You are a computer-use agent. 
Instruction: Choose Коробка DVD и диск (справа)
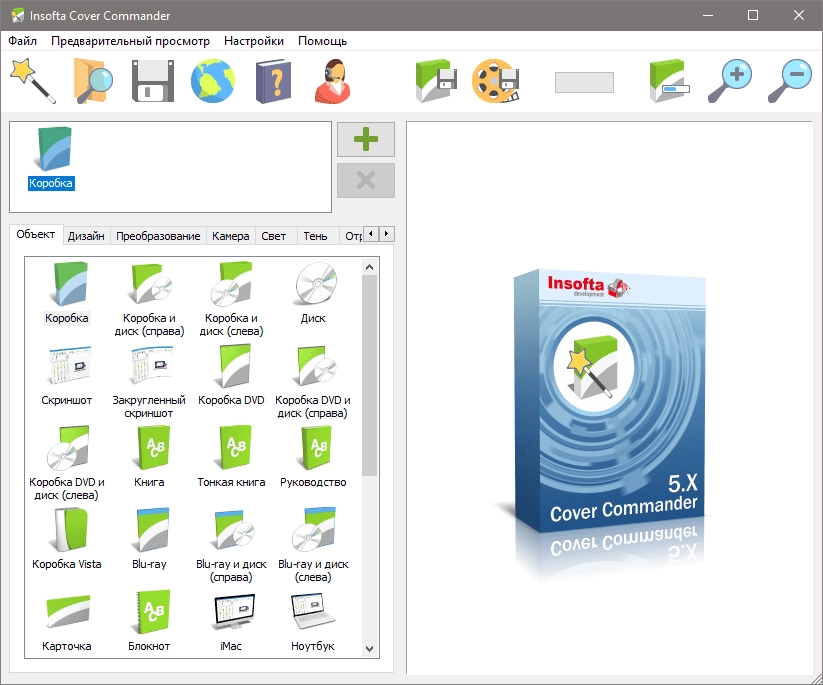coord(313,382)
